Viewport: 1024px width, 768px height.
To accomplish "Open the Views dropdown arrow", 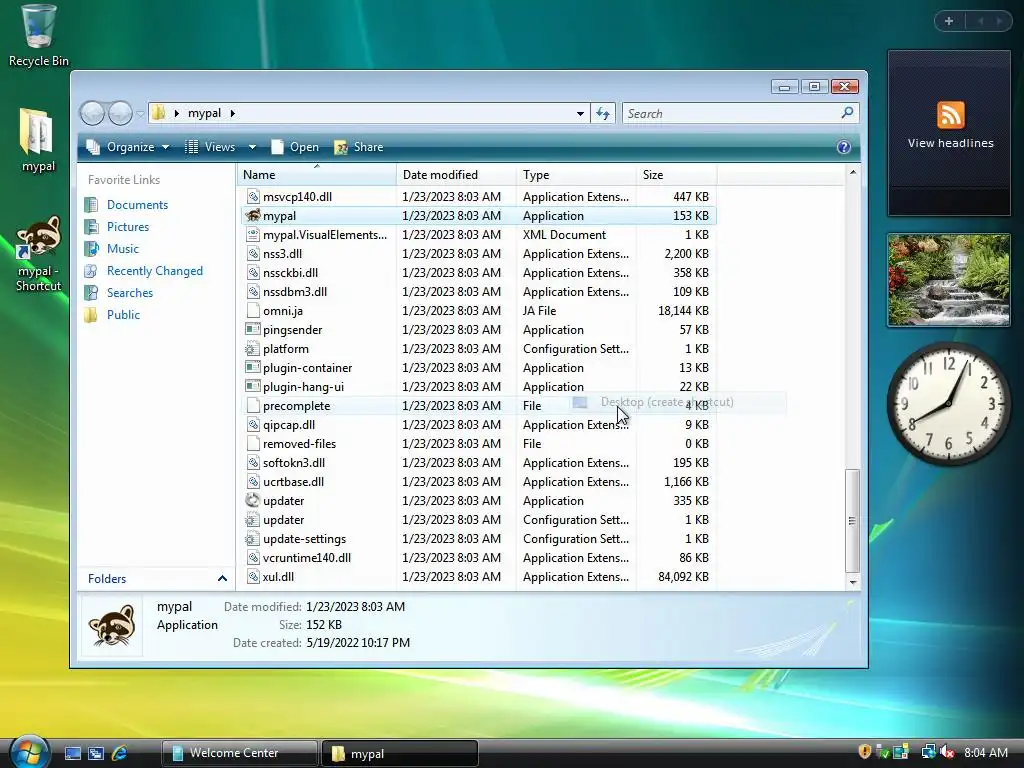I will click(x=252, y=148).
